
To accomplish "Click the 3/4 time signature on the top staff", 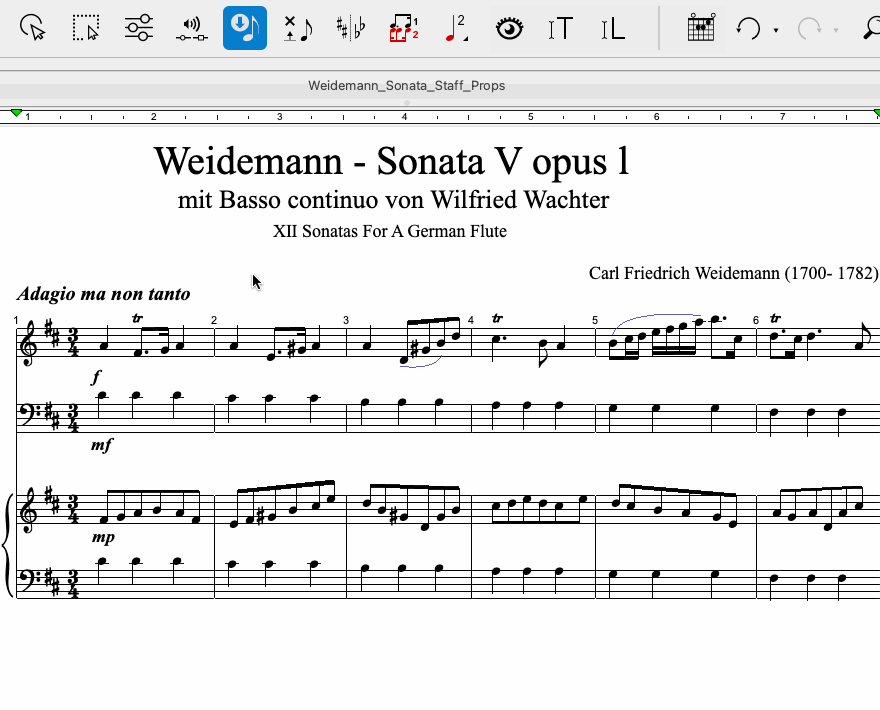I will click(74, 343).
